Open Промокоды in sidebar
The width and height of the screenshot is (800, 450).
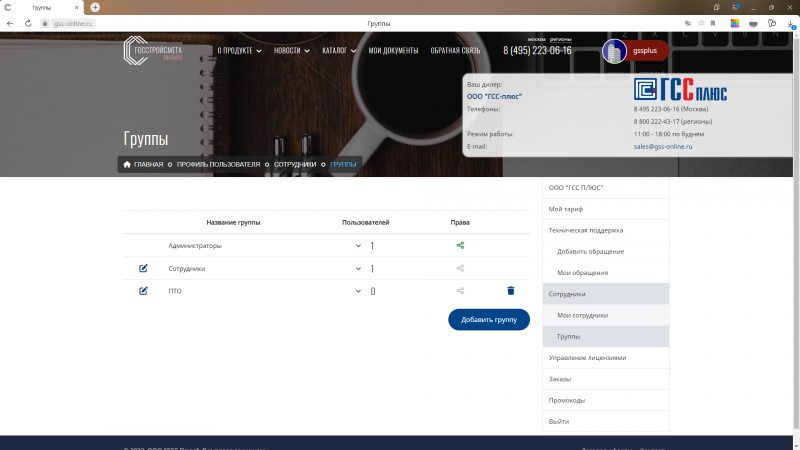coord(606,401)
